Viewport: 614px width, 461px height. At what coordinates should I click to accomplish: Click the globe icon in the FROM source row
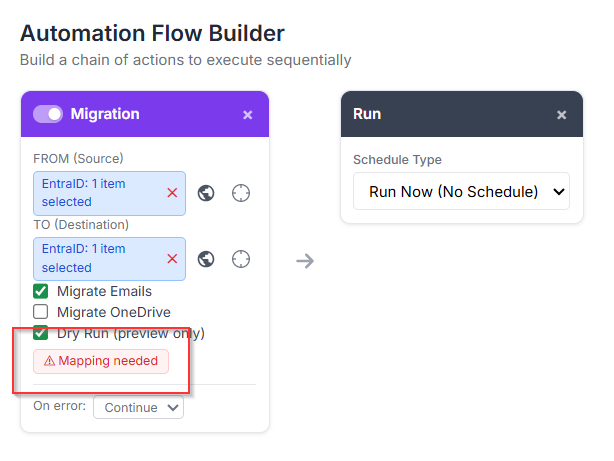tap(206, 193)
